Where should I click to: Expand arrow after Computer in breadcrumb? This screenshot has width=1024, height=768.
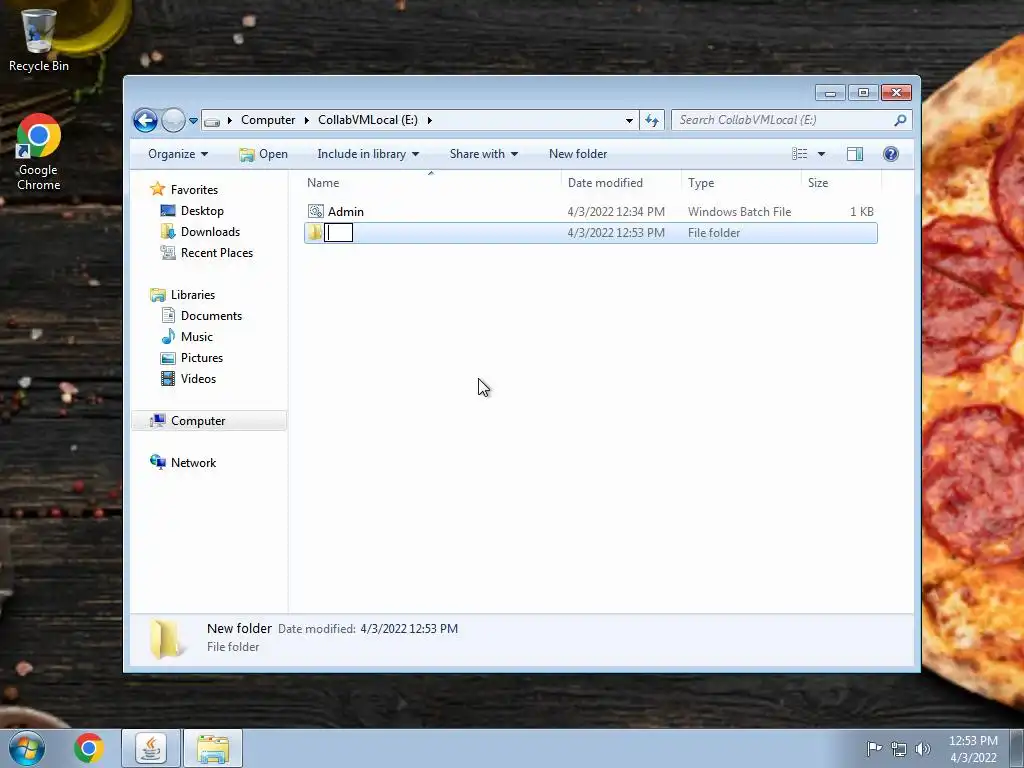coord(306,120)
